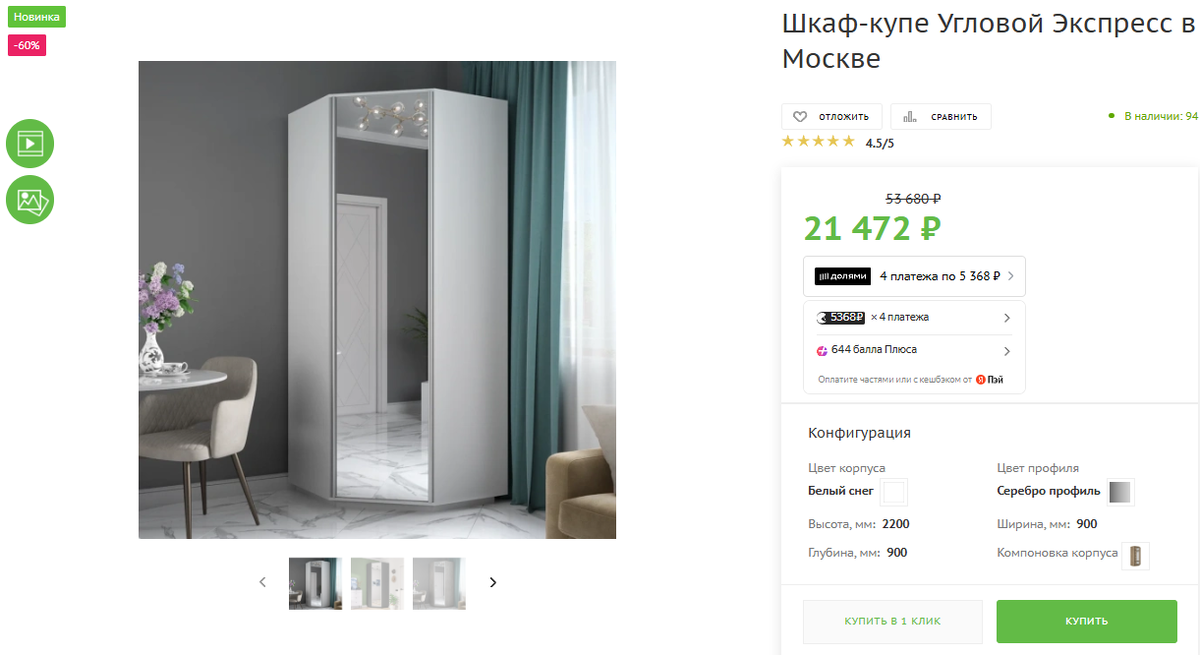Screen dimensions: 1200x655
Task: Open the photo gallery green image icon
Action: 30,200
